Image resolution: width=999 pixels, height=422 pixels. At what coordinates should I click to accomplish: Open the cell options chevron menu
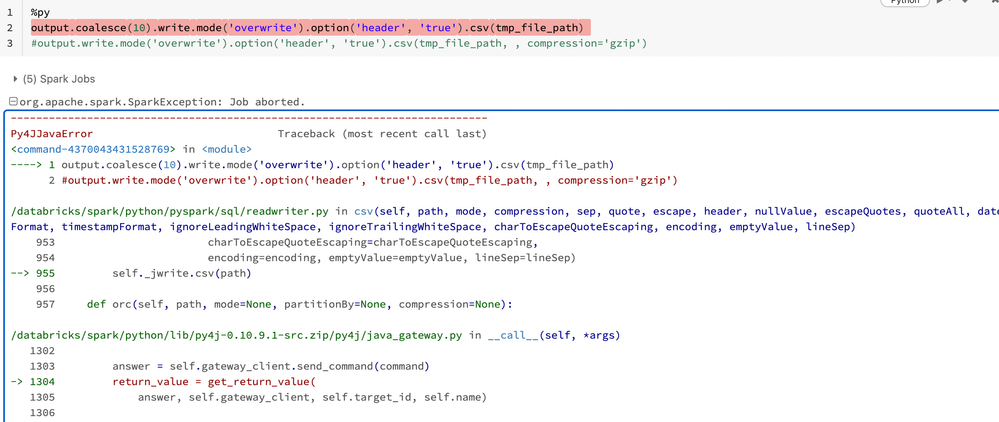(964, 3)
